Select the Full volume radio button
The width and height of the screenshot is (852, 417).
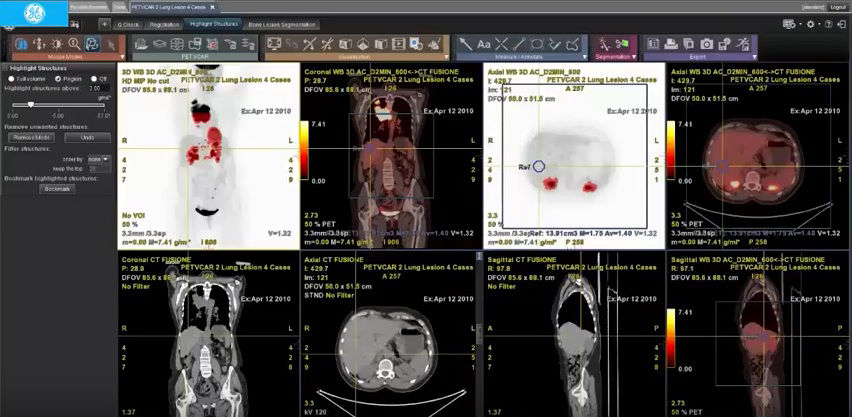(11, 79)
